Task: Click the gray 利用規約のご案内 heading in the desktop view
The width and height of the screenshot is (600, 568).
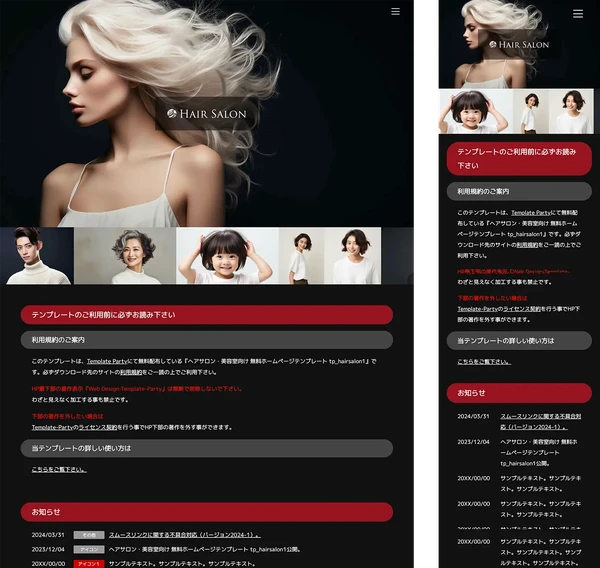Action: click(207, 340)
